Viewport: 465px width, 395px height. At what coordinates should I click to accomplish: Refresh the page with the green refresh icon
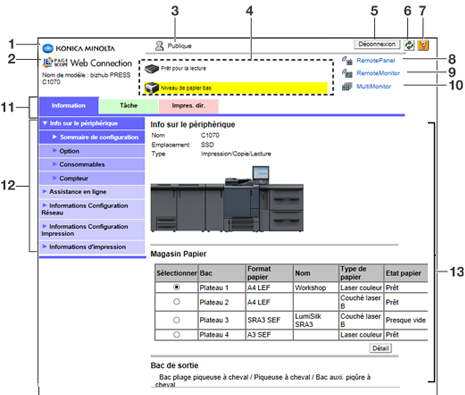[x=409, y=45]
